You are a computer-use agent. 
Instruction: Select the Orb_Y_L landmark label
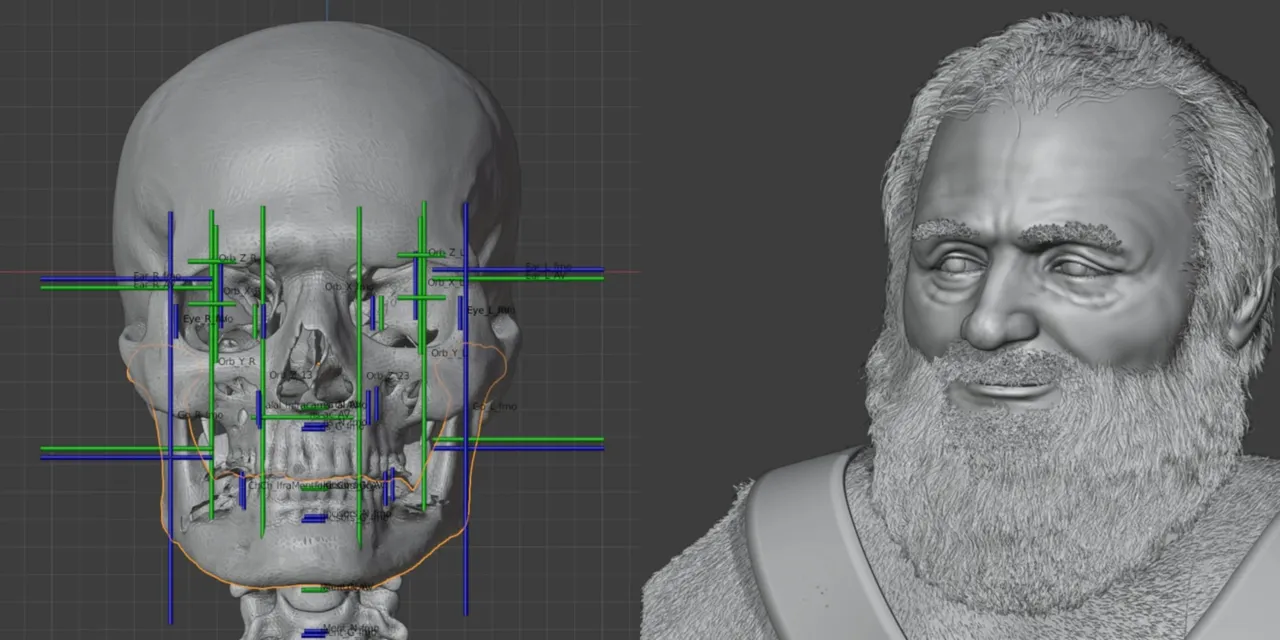[x=448, y=353]
